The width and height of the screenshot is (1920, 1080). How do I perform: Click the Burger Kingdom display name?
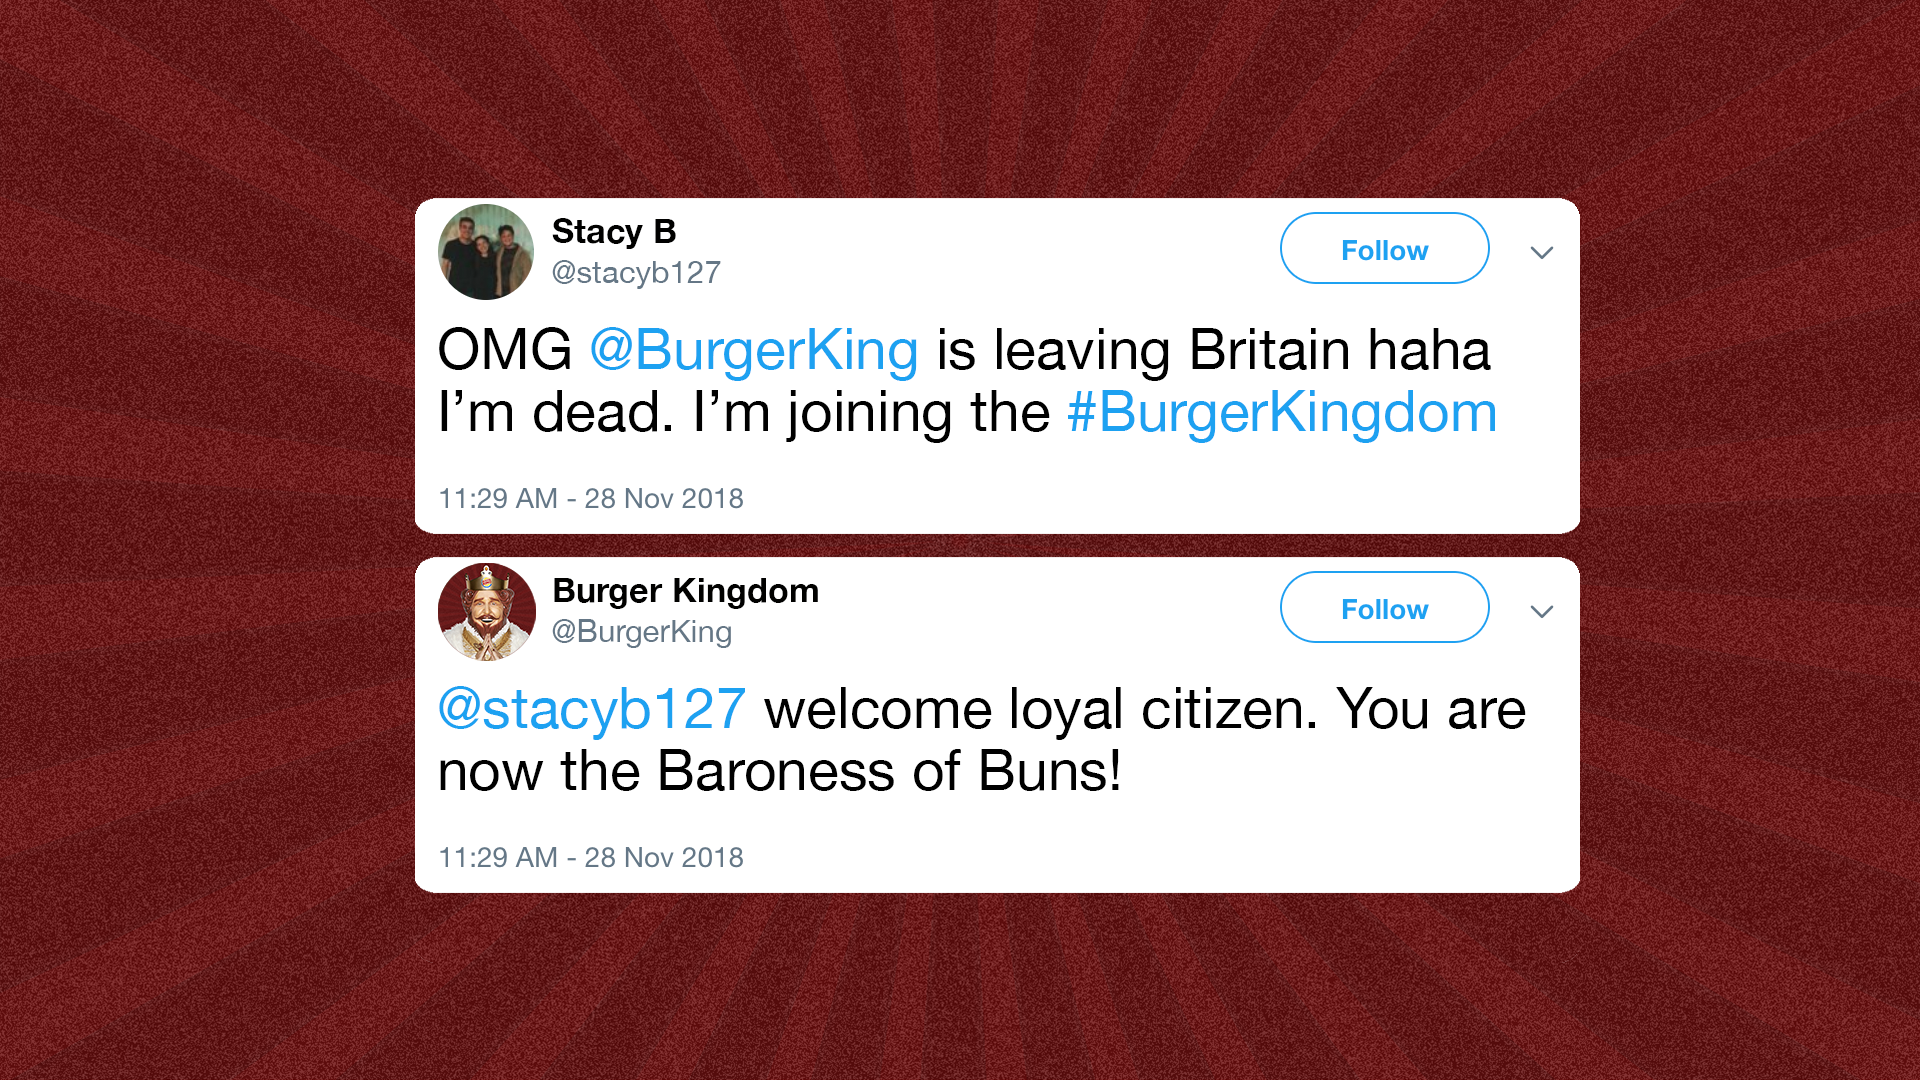pos(685,591)
